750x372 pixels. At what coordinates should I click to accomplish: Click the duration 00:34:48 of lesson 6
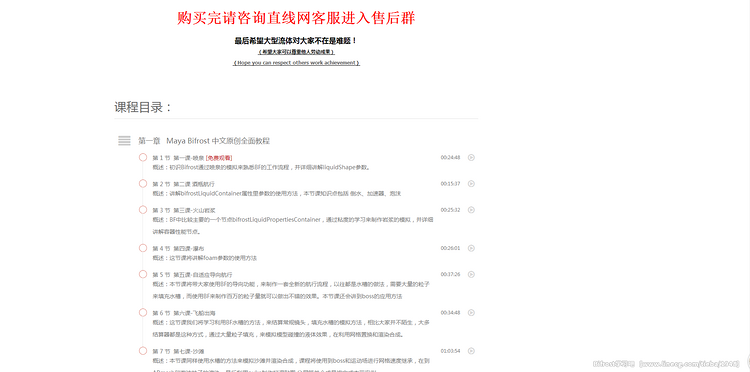451,313
